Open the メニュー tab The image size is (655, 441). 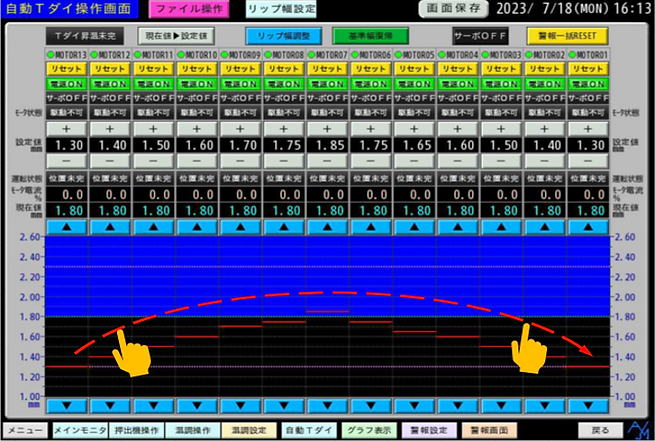pos(25,431)
